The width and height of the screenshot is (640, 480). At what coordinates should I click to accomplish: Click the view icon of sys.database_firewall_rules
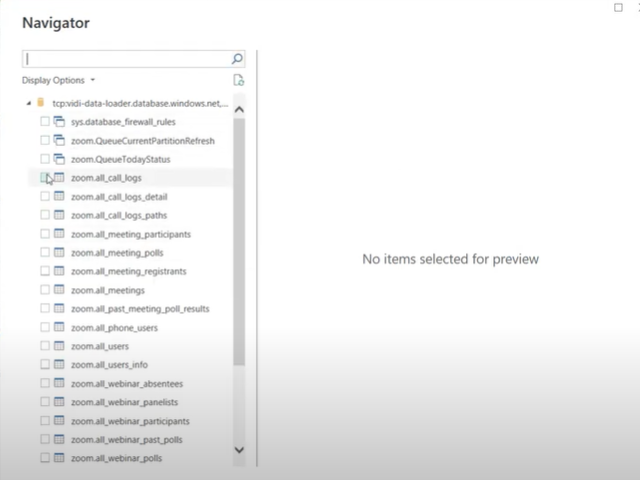click(59, 122)
